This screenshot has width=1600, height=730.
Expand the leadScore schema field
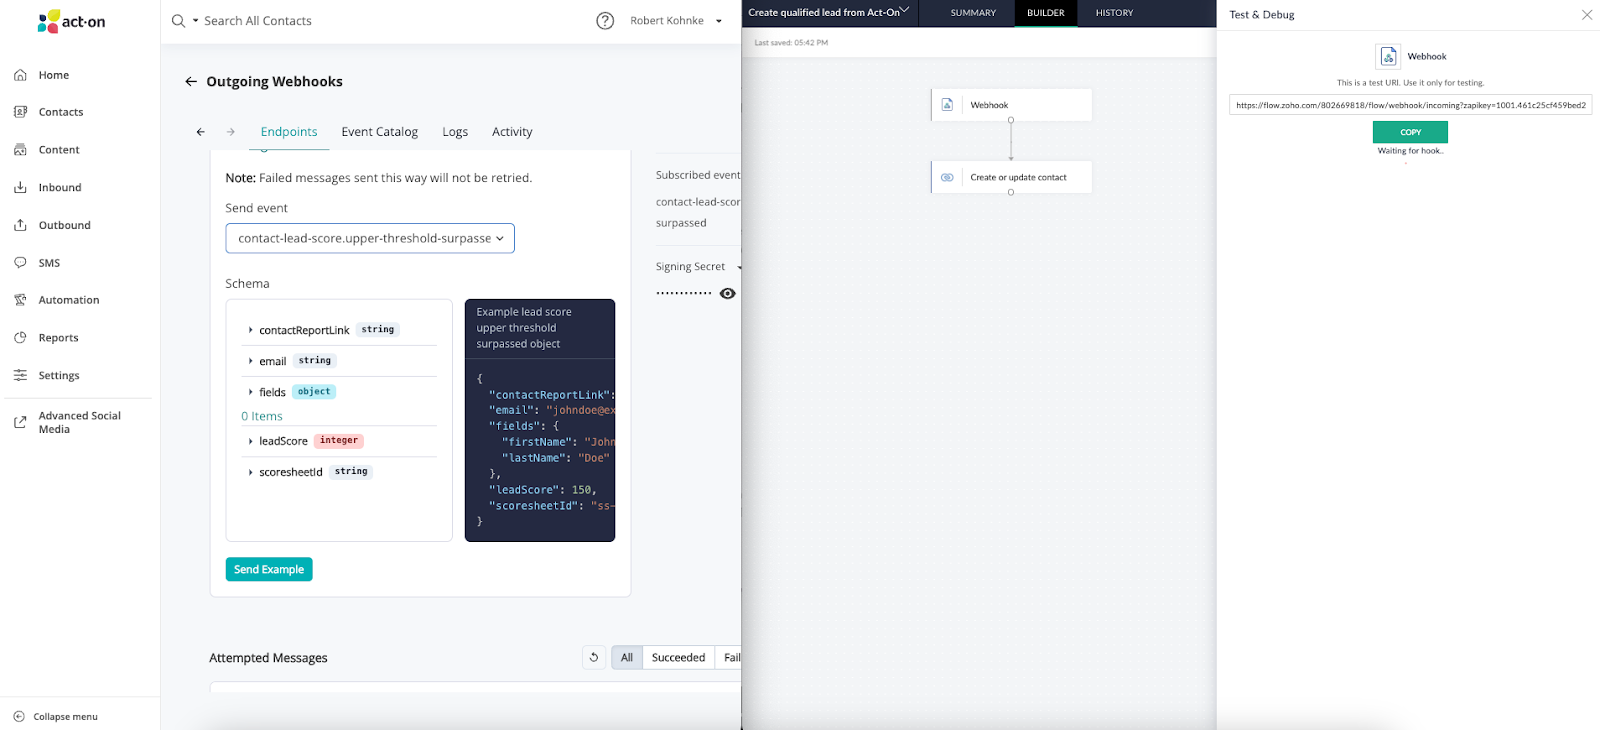250,441
